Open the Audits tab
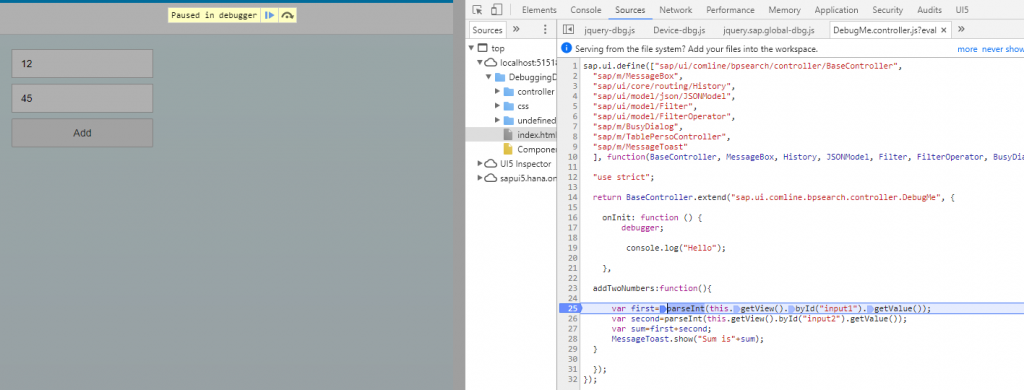 tap(929, 10)
